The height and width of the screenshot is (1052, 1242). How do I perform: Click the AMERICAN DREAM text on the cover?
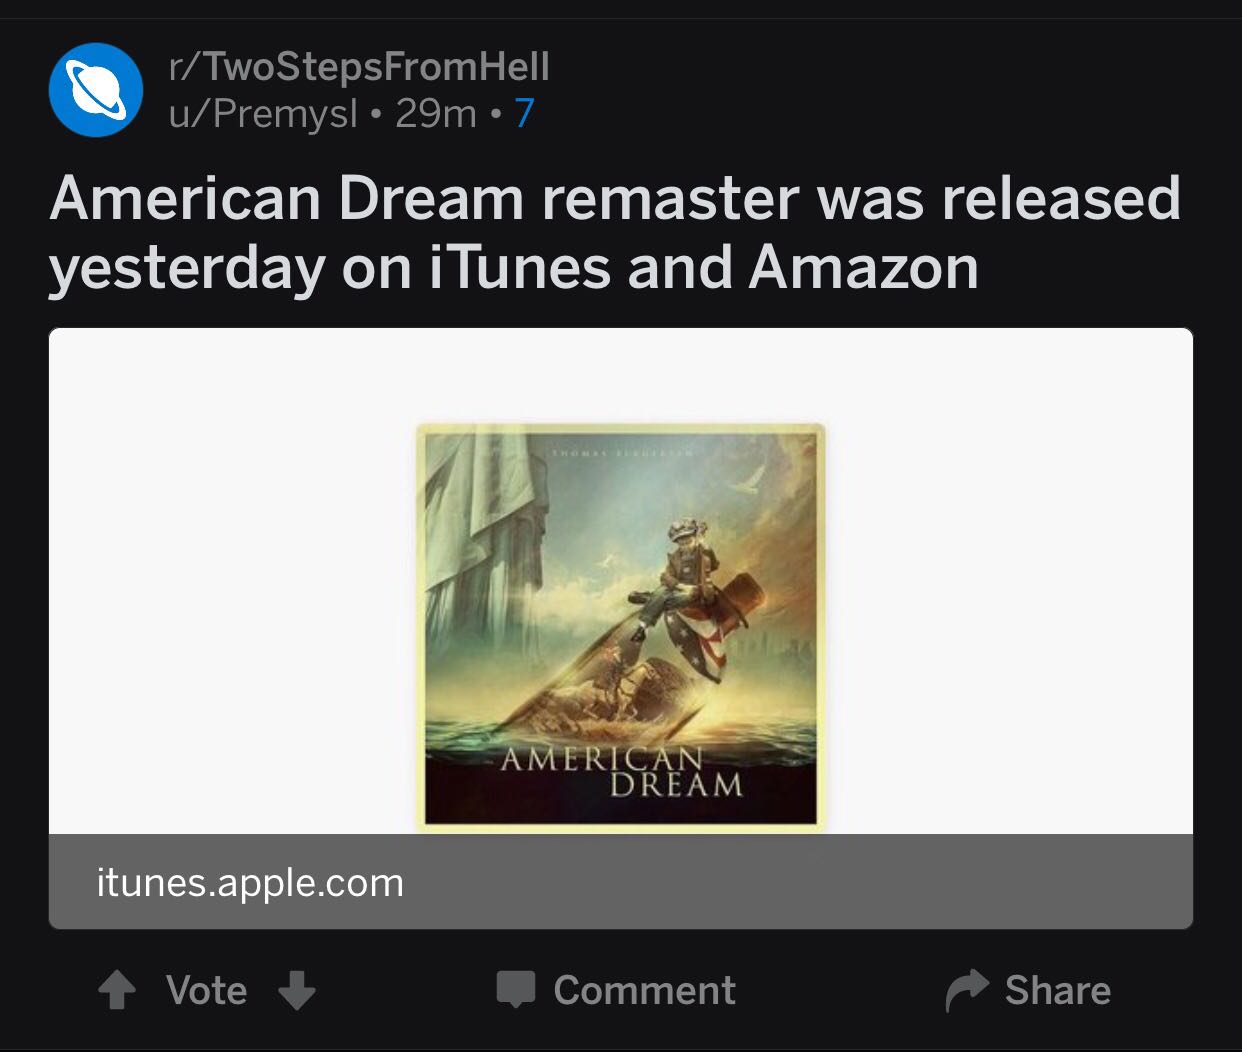622,771
